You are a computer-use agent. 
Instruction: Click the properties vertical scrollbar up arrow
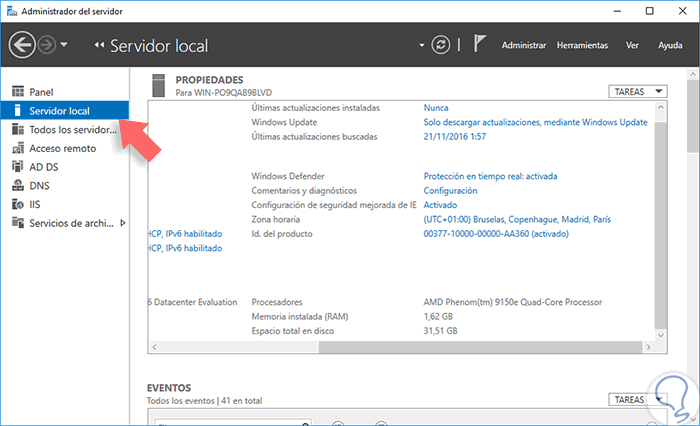(x=661, y=108)
